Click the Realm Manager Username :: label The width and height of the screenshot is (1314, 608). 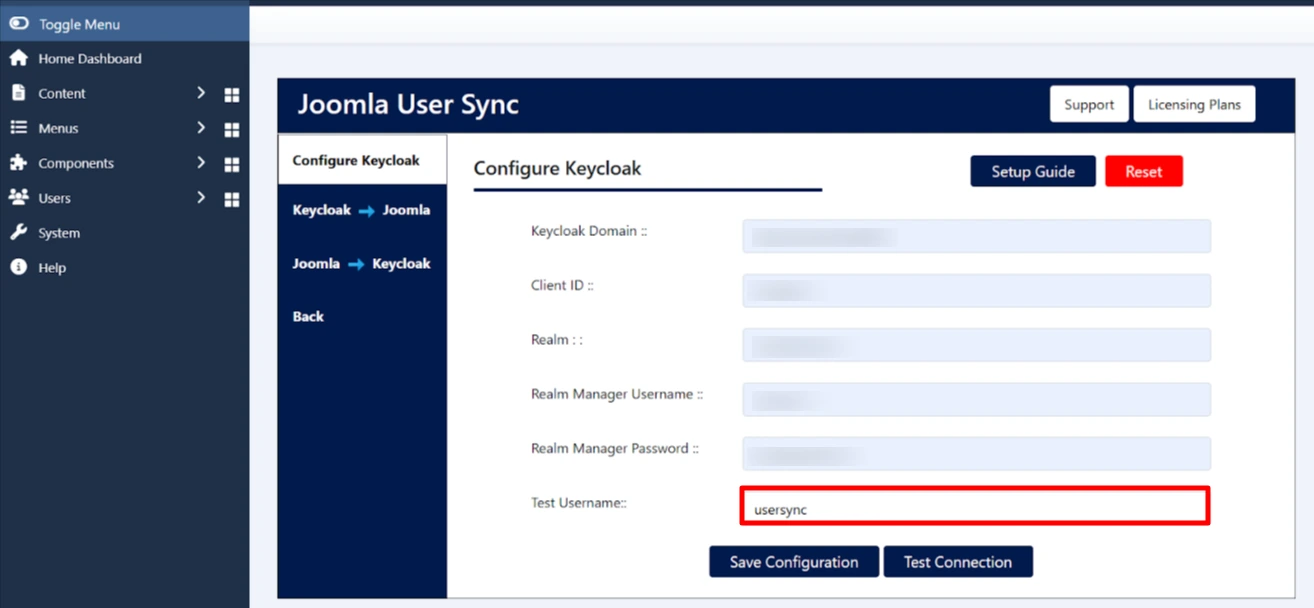click(x=616, y=395)
